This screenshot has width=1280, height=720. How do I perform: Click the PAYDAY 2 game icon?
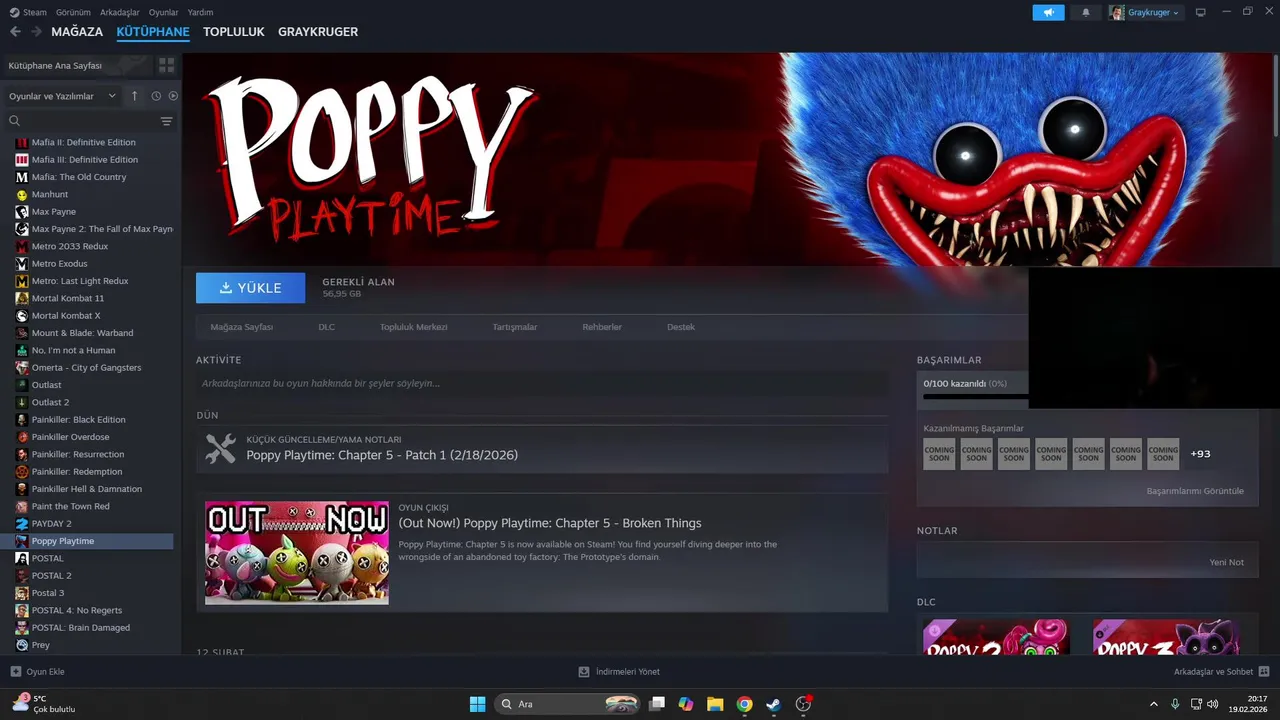tap(22, 523)
